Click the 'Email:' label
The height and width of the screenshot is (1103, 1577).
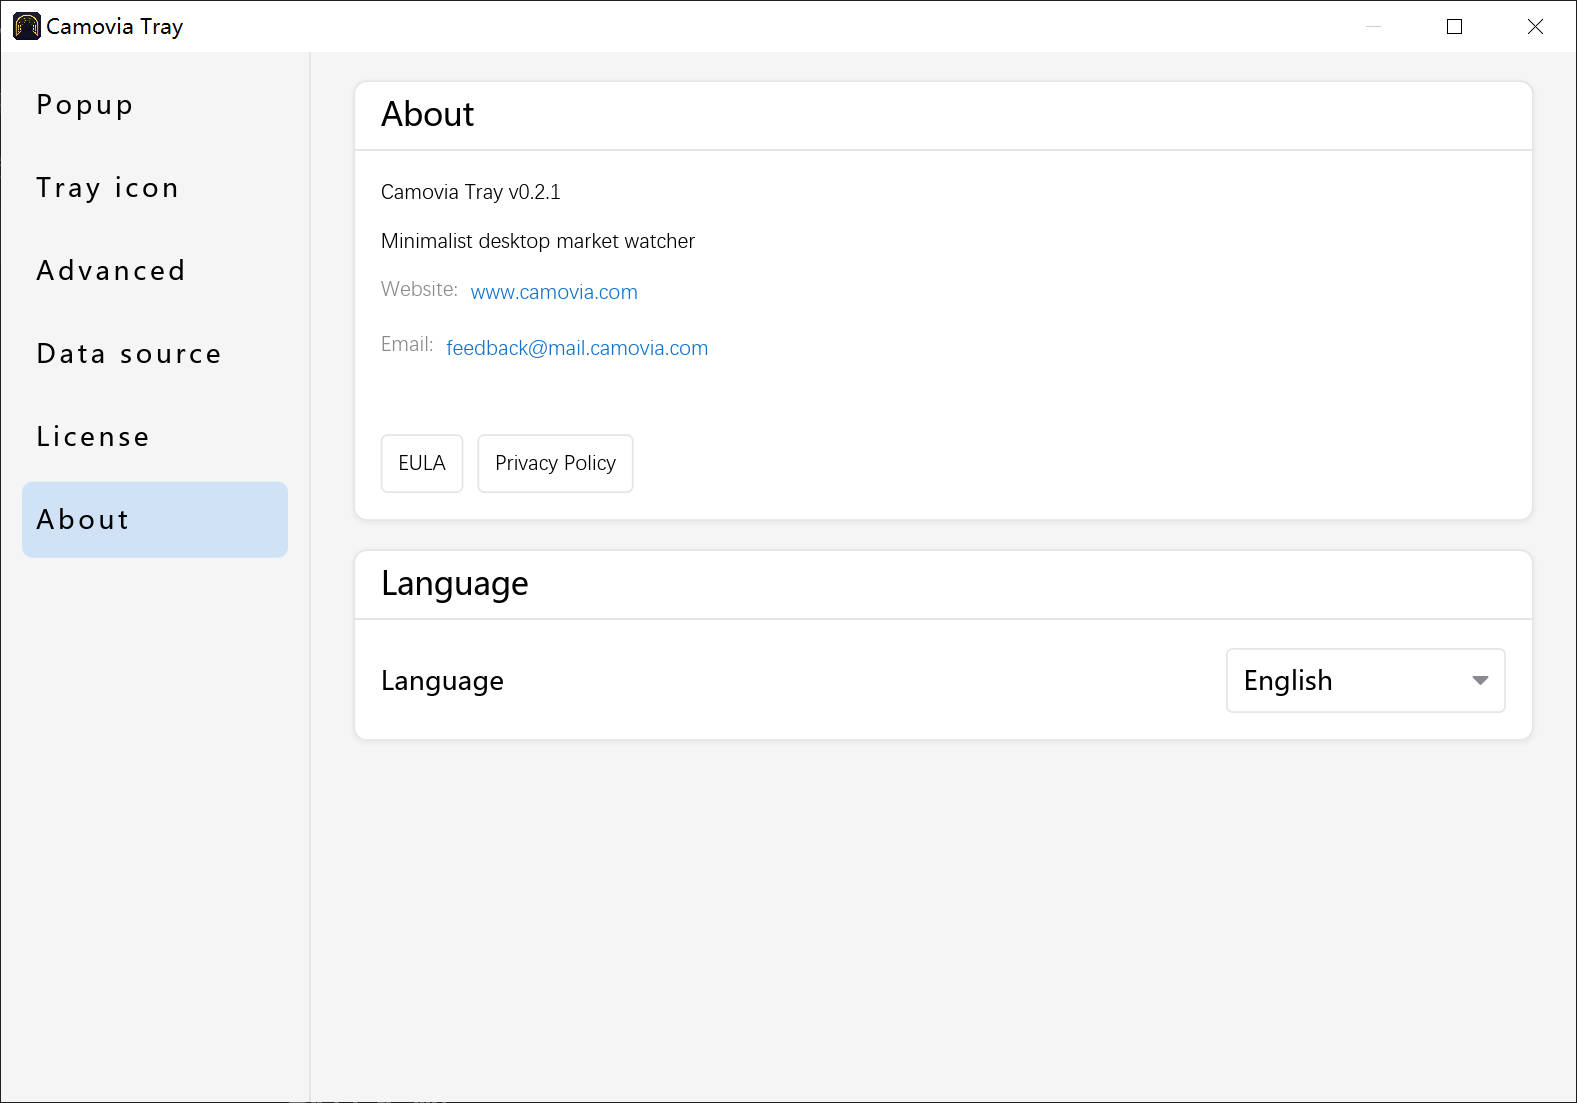pos(407,344)
